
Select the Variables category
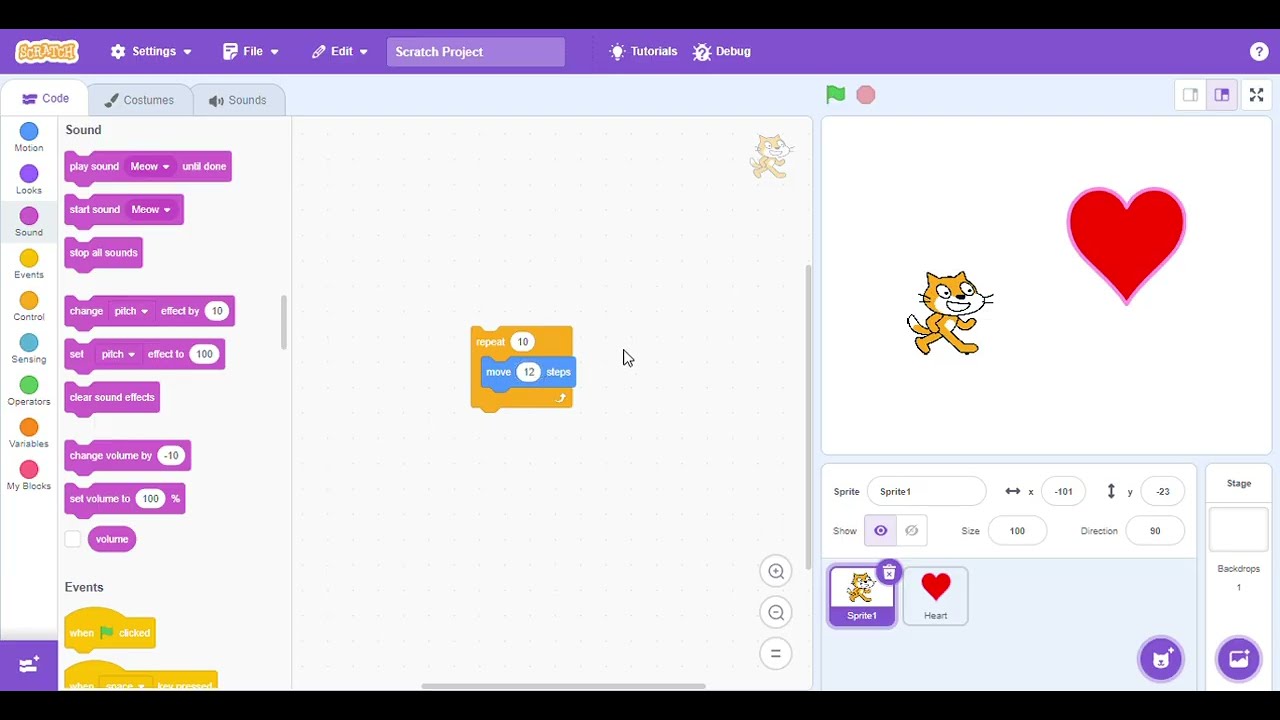coord(29,433)
